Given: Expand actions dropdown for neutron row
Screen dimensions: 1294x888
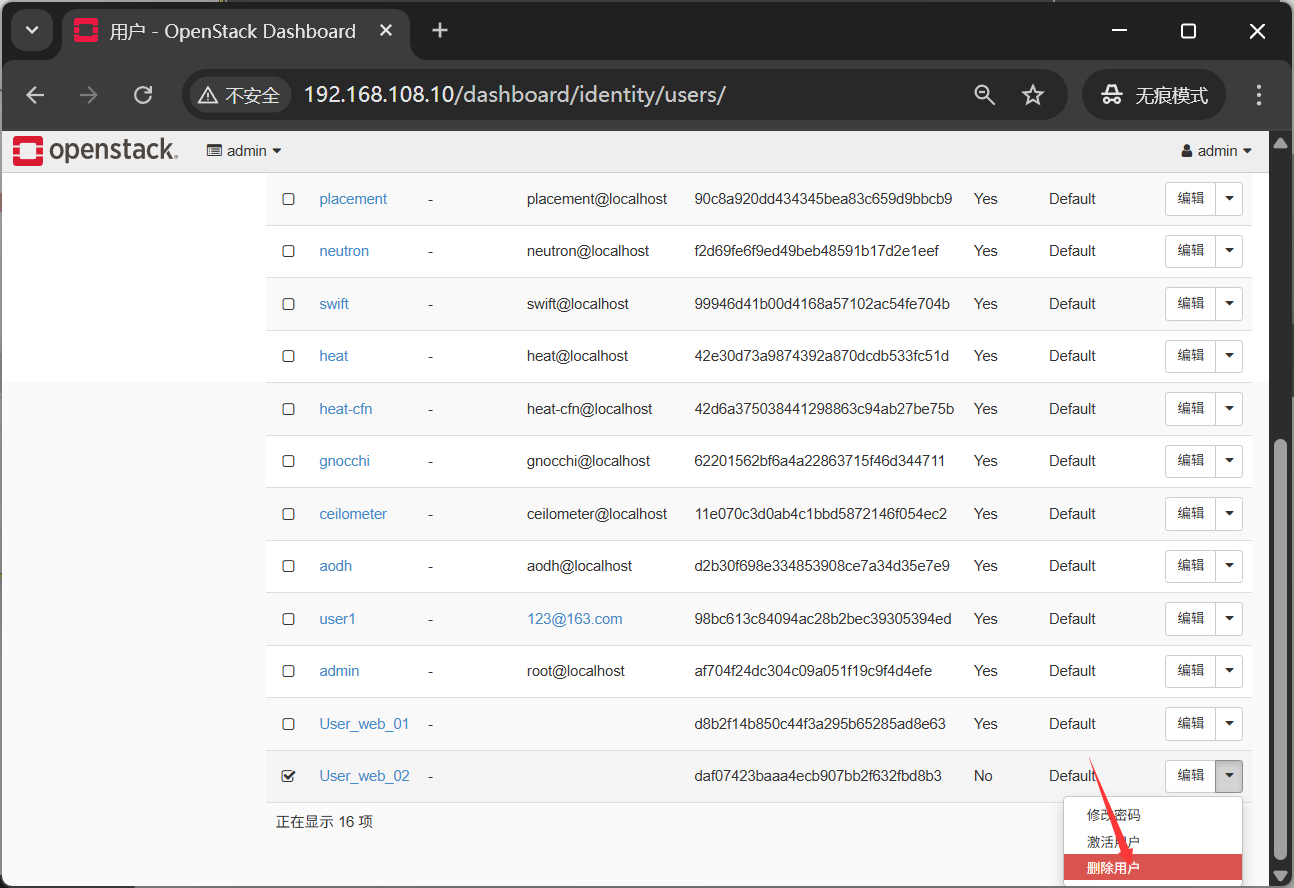Looking at the screenshot, I should [1229, 251].
